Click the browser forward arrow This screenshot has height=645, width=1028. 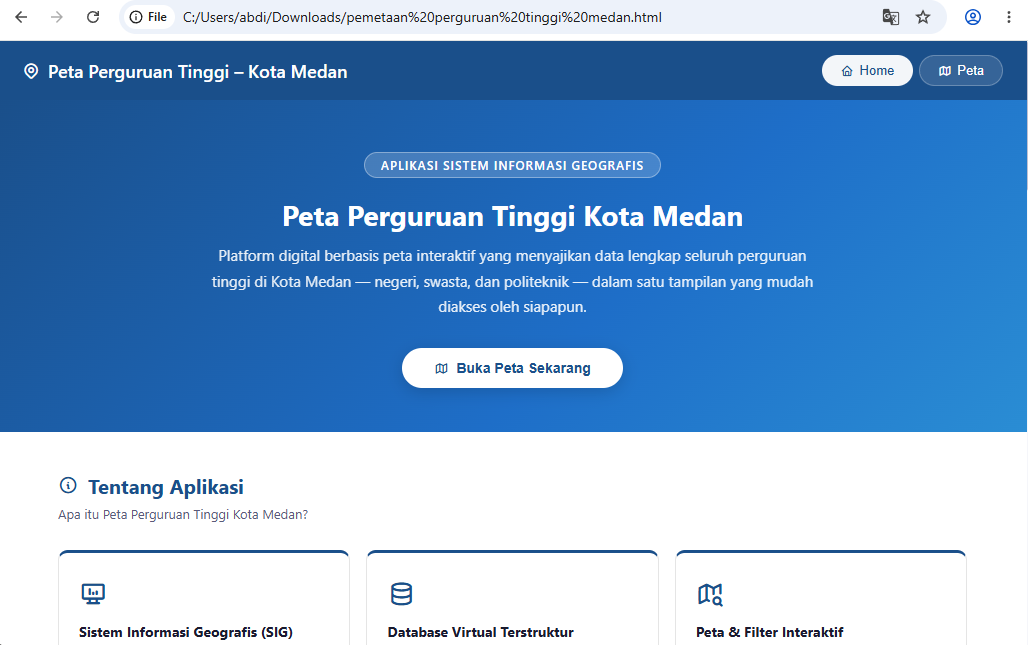(x=57, y=17)
